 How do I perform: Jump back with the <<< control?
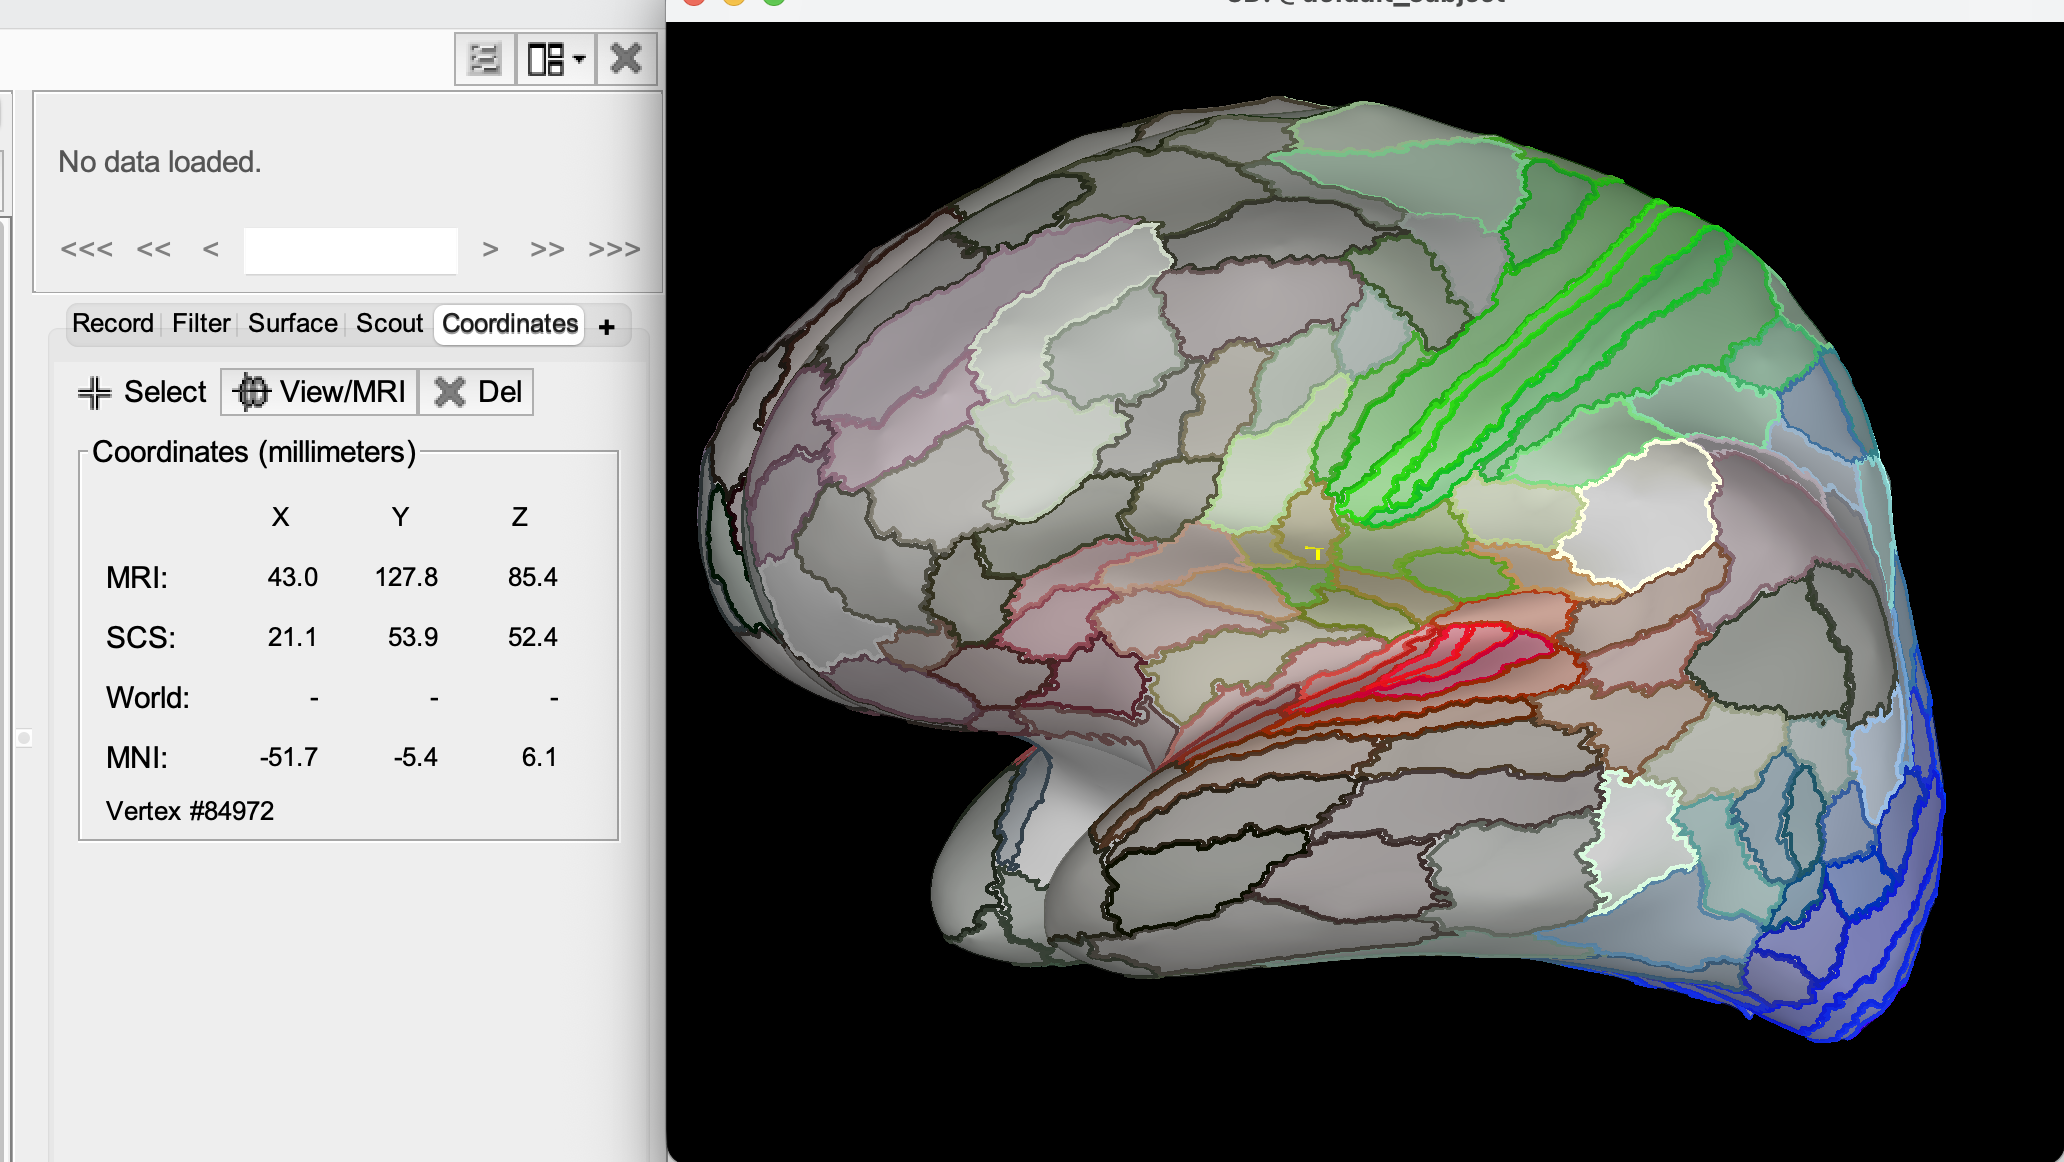86,249
